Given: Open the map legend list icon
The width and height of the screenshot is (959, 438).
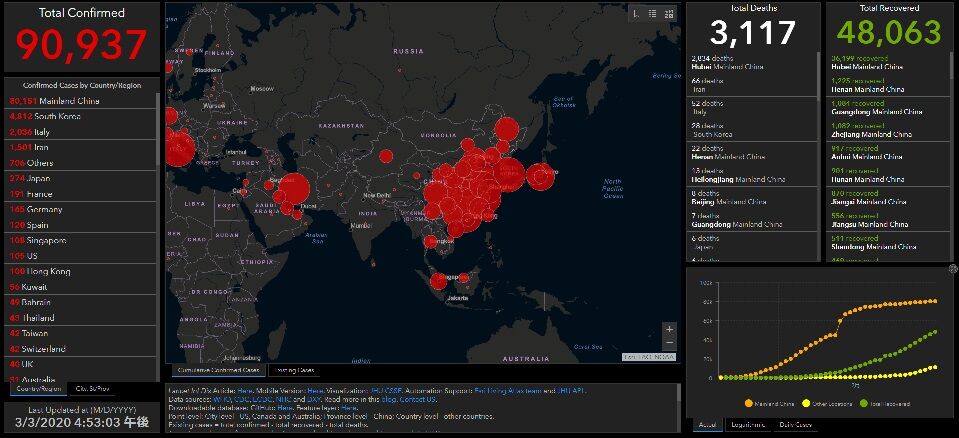Looking at the screenshot, I should (x=653, y=14).
